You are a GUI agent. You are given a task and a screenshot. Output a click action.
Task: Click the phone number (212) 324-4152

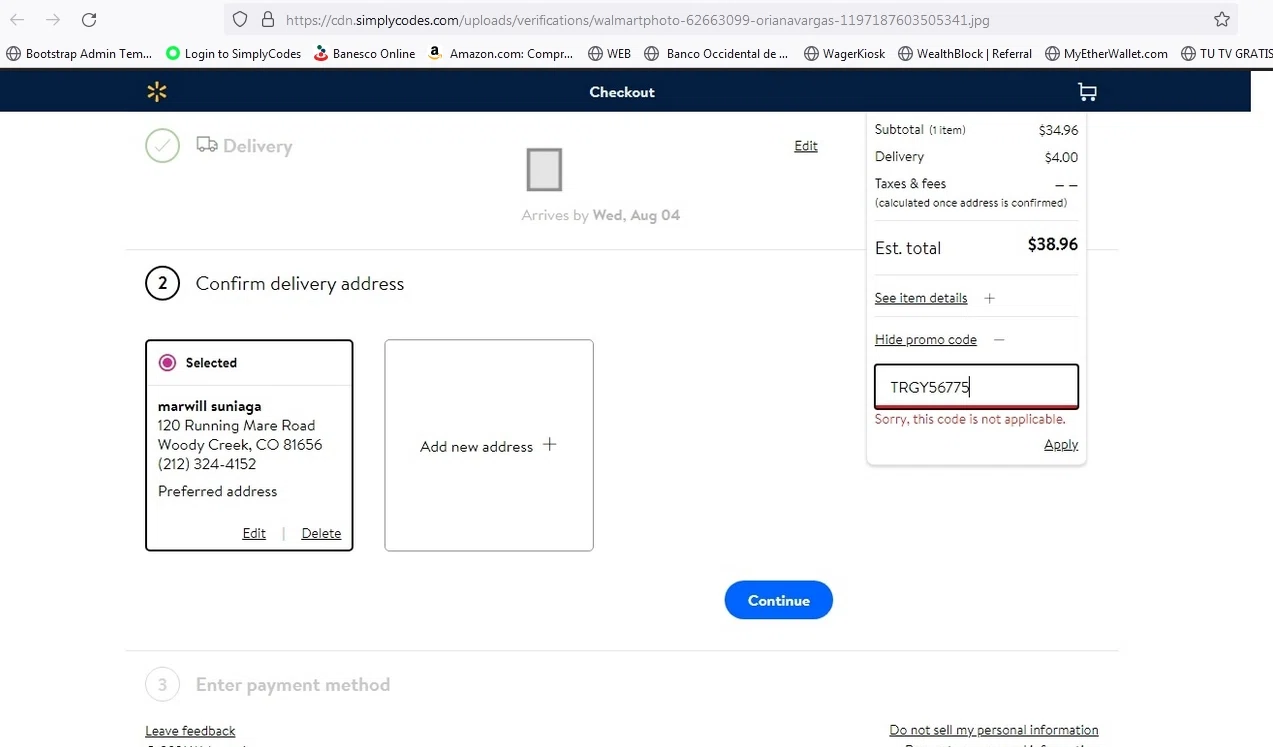pyautogui.click(x=207, y=464)
